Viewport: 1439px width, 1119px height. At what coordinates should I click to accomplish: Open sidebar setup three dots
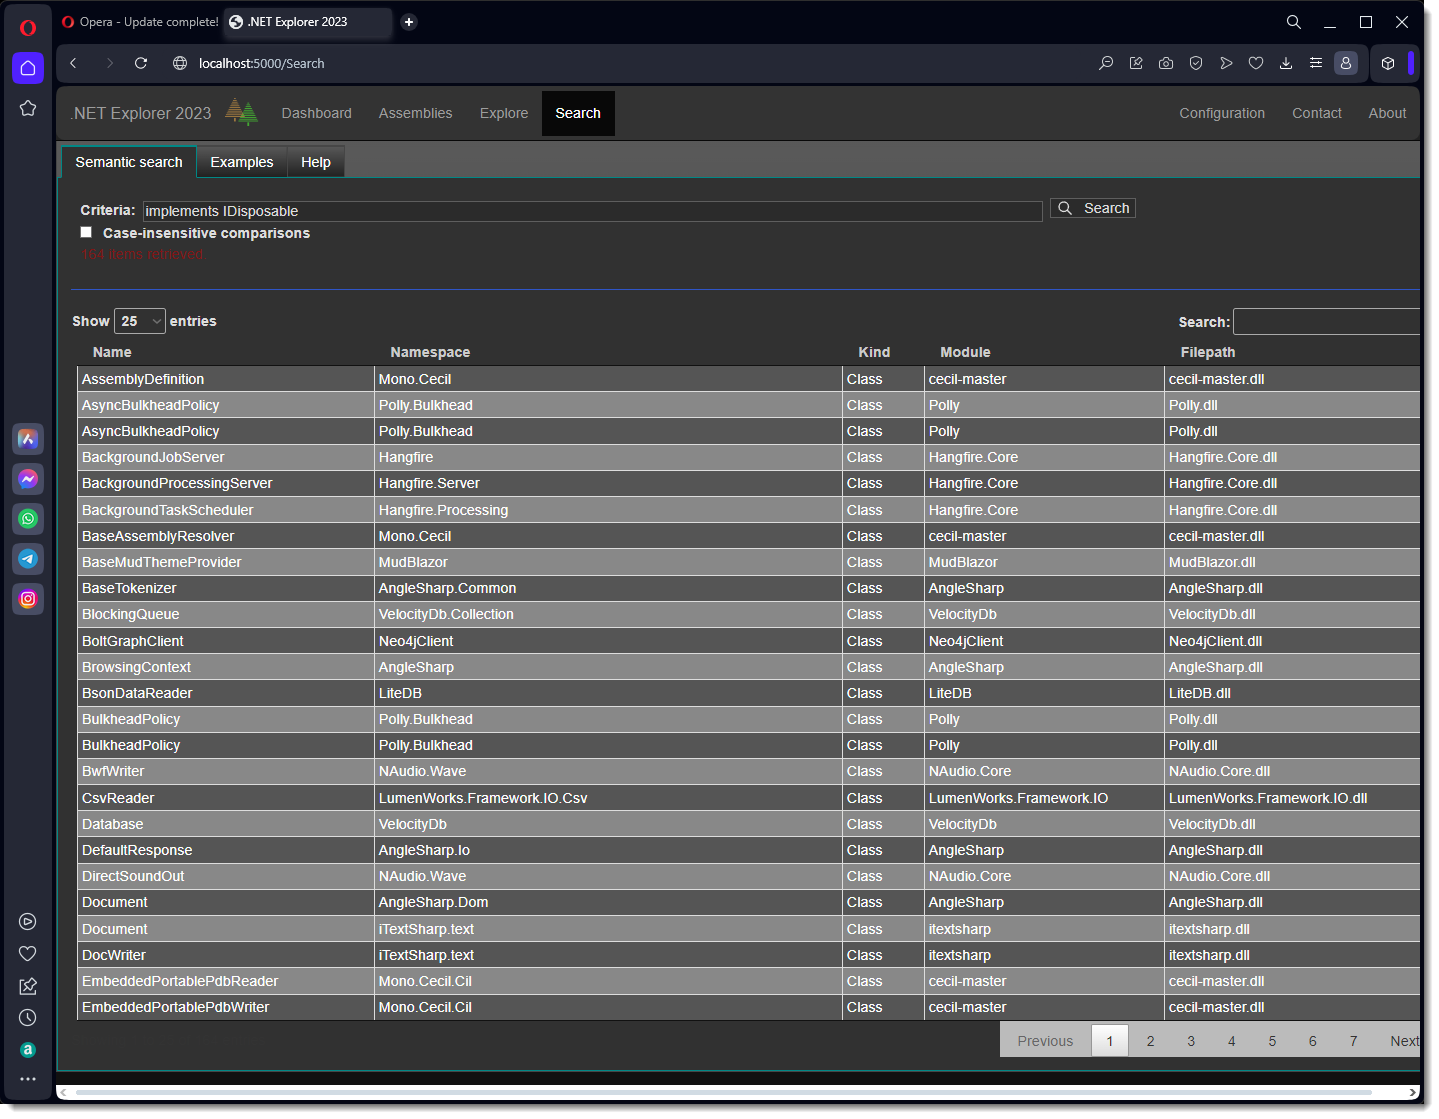pos(28,1080)
